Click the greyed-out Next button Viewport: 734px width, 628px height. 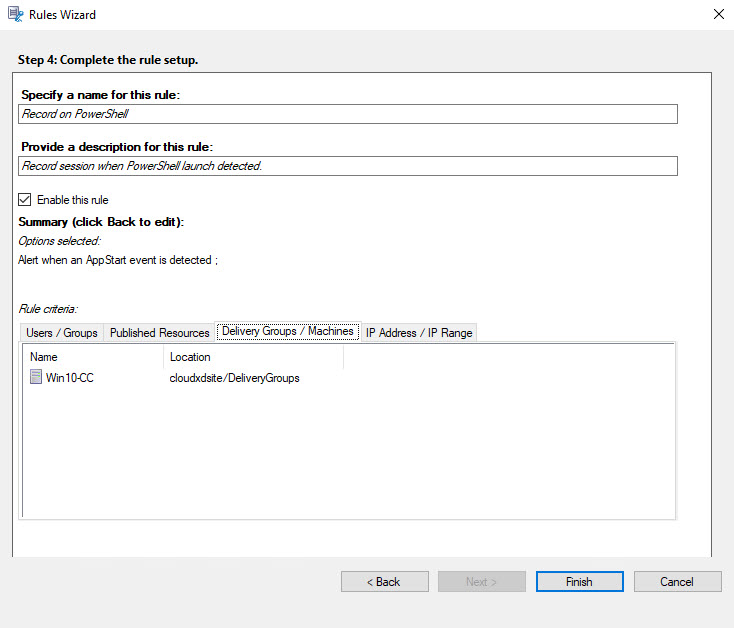click(482, 582)
